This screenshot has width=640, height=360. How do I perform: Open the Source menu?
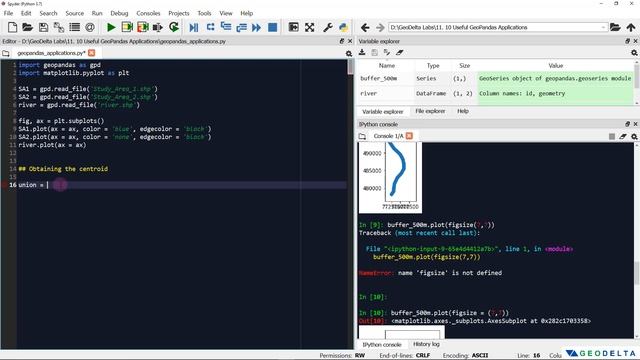74,13
